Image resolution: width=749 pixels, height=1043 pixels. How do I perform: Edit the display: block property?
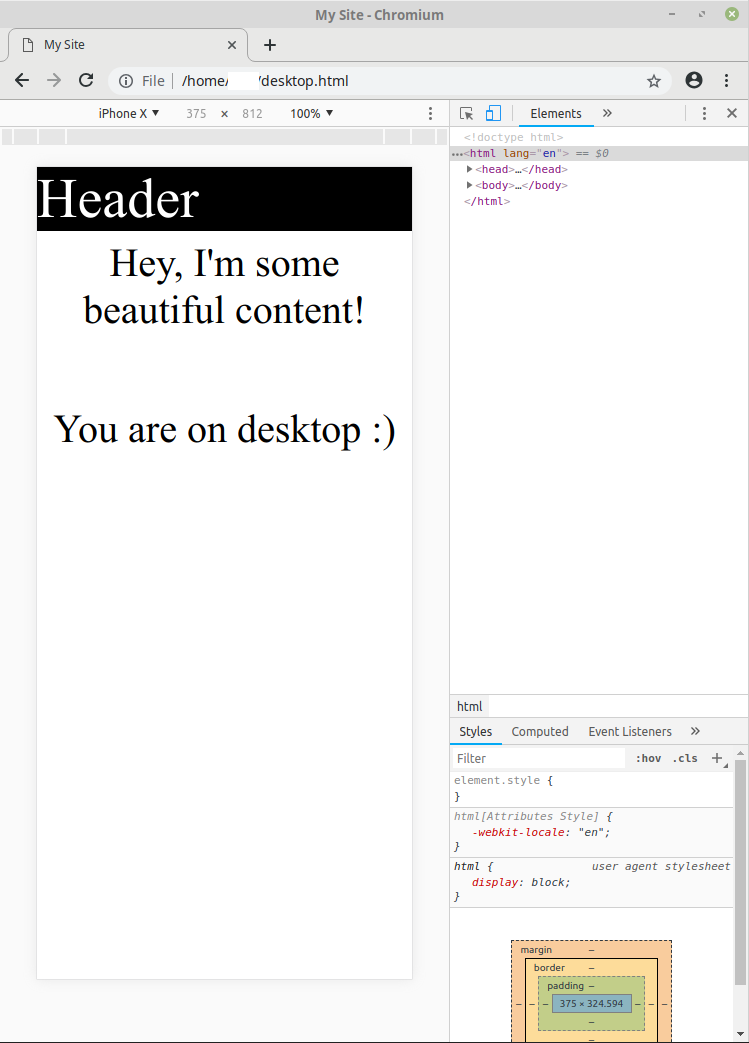coord(521,883)
